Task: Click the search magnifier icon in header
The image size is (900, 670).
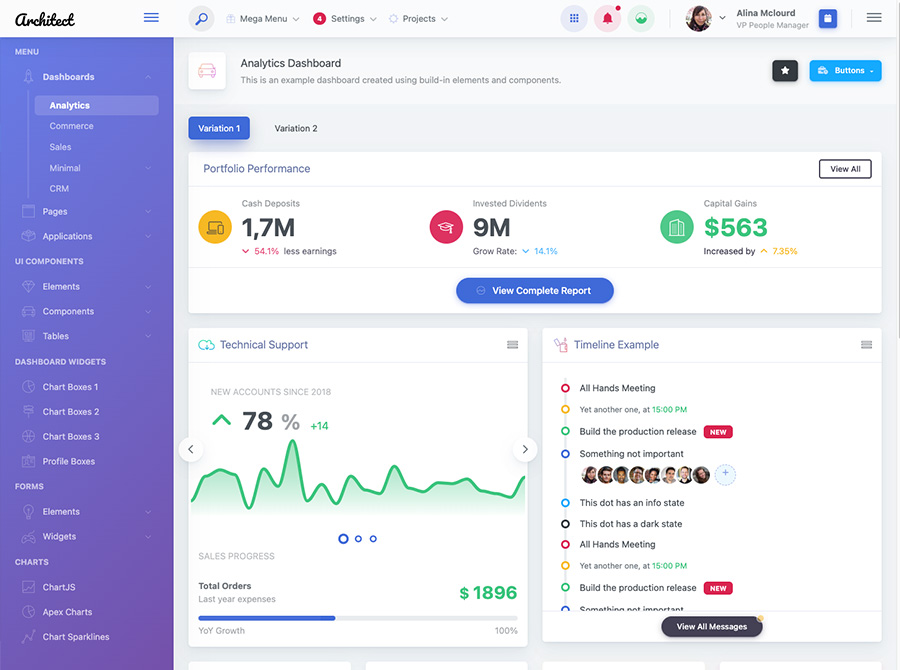Action: pos(202,18)
